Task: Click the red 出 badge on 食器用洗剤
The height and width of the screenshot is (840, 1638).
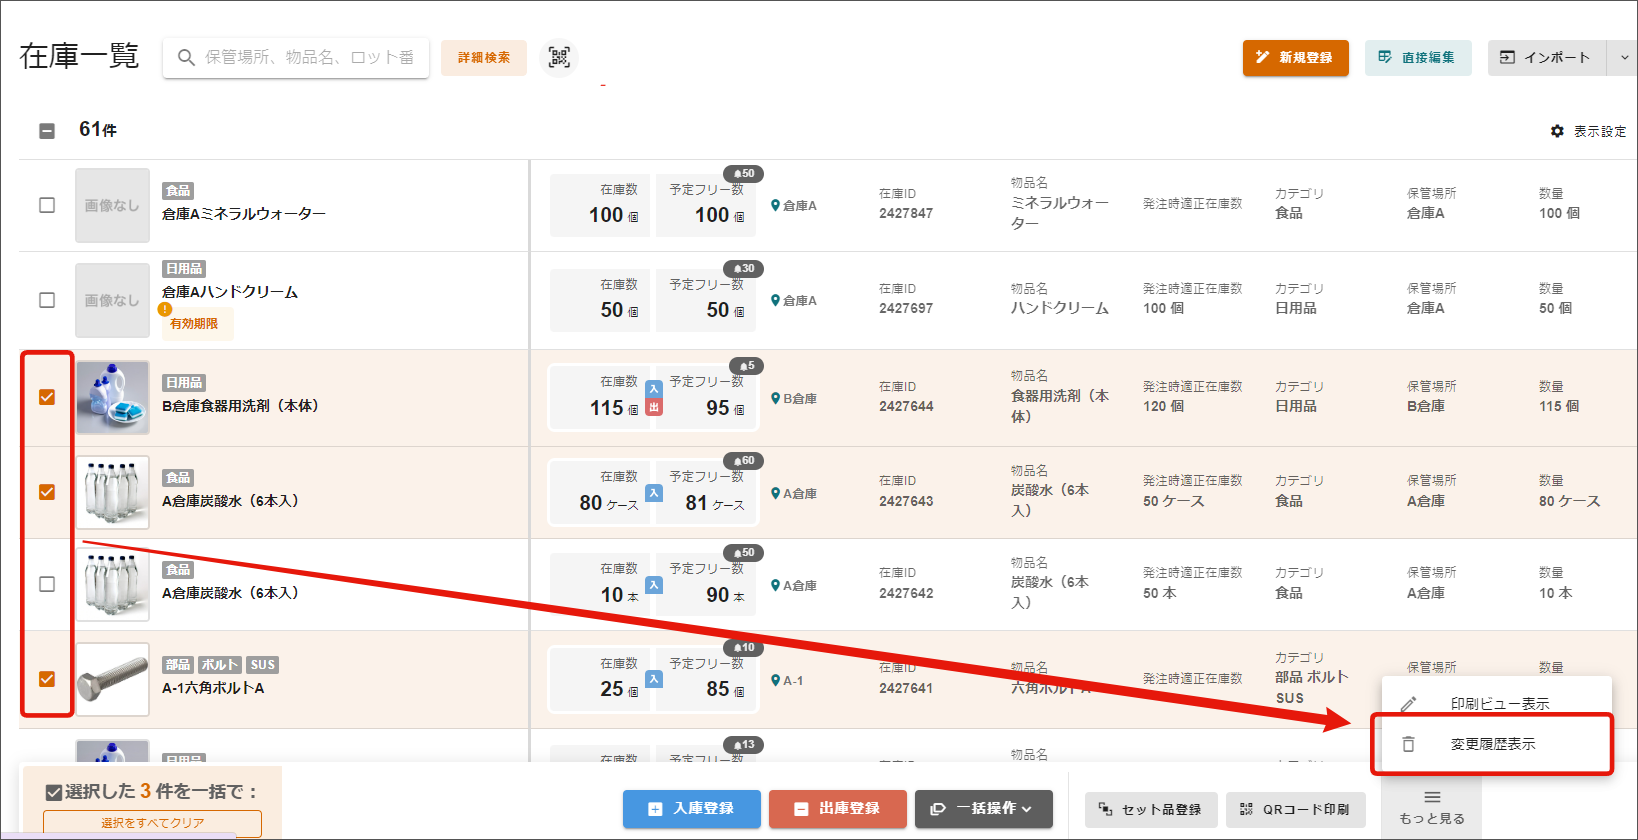Action: point(654,408)
